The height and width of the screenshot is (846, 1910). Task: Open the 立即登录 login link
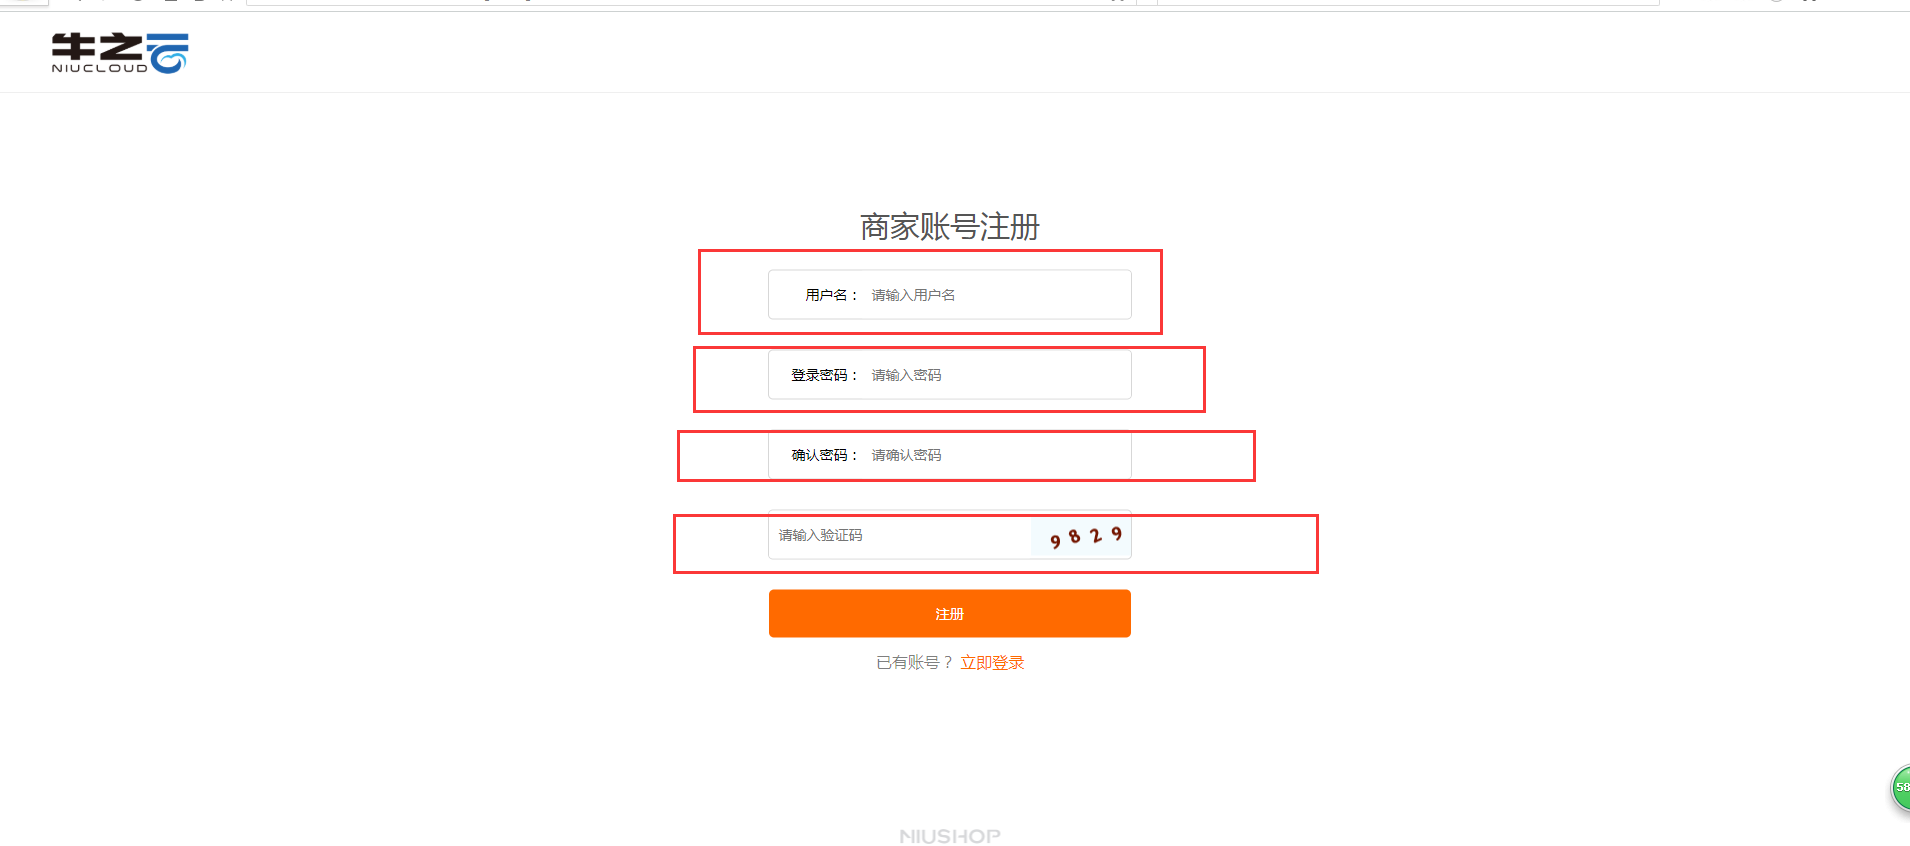[x=992, y=662]
